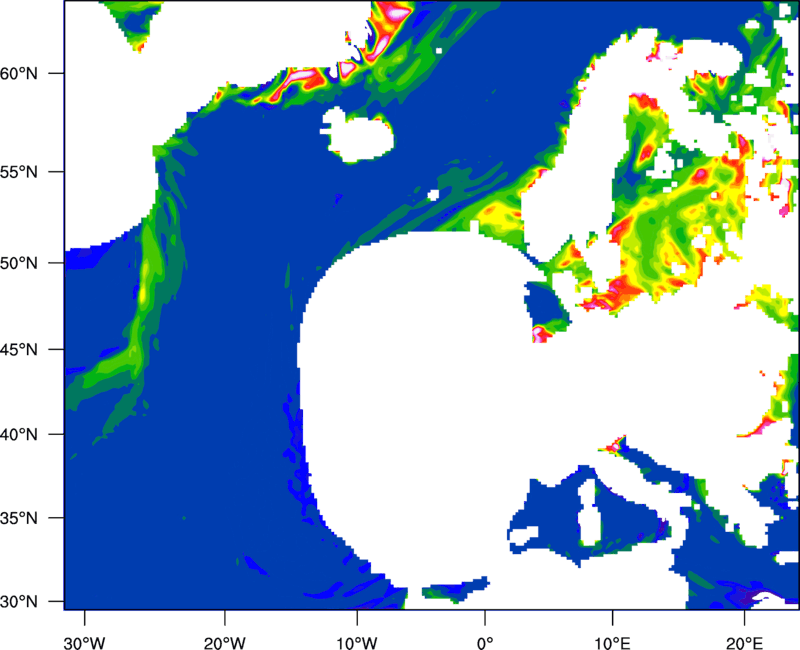Click the 60°N latitude label
Viewport: 800px width, 650px height.
click(x=19, y=73)
